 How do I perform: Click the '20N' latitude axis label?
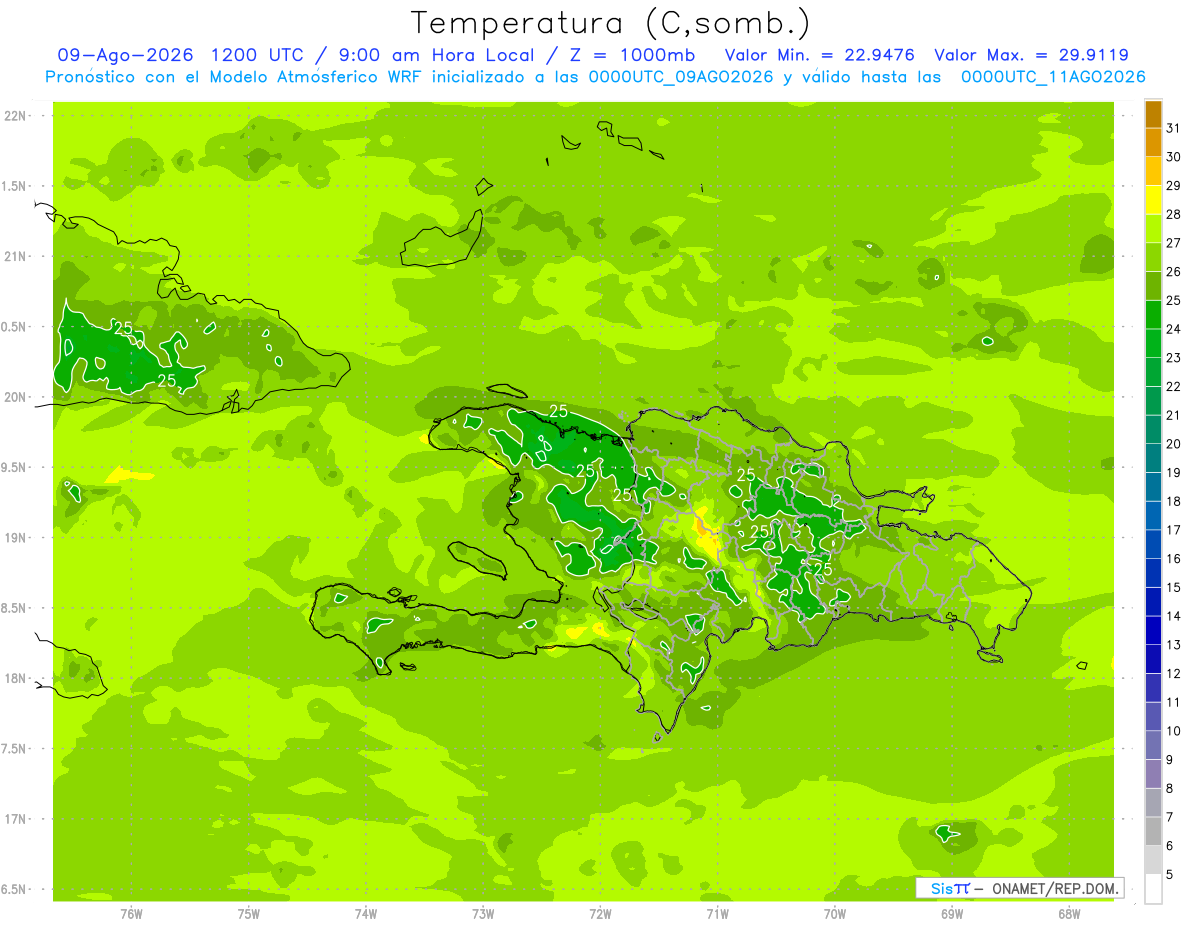pyautogui.click(x=16, y=397)
